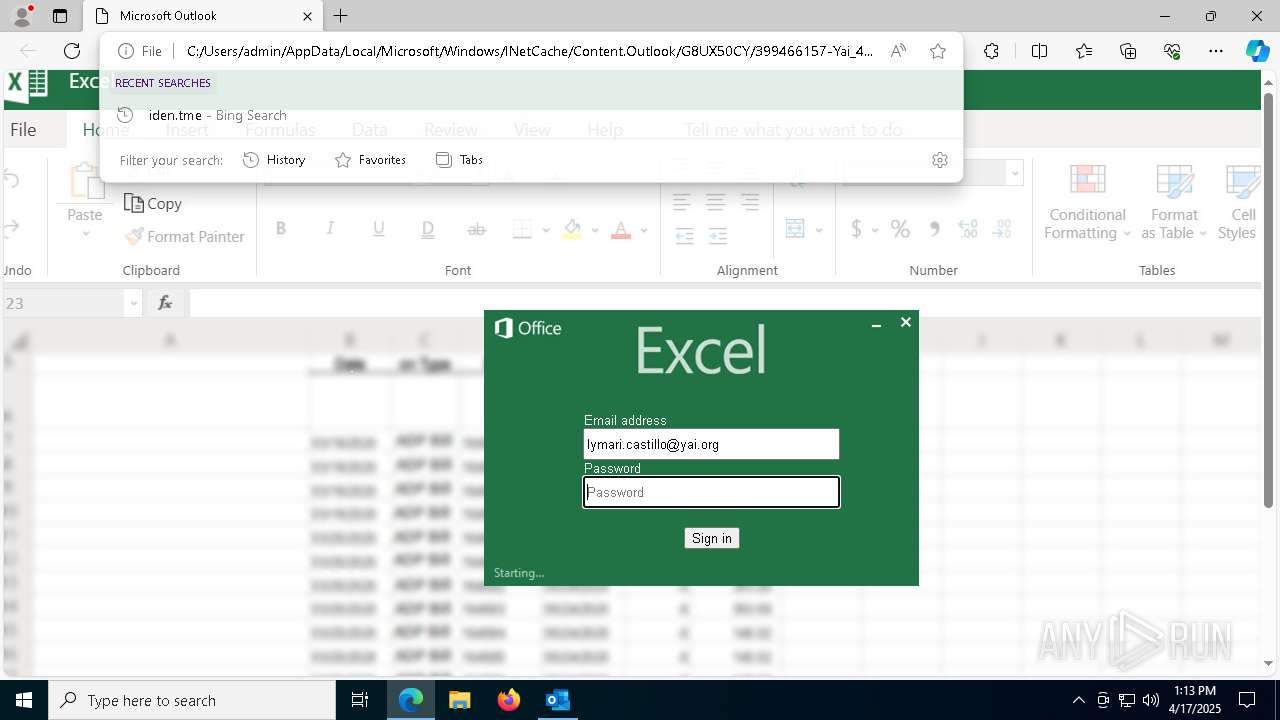Screen dimensions: 1280x720
Task: Click the Email address field
Action: 711,444
